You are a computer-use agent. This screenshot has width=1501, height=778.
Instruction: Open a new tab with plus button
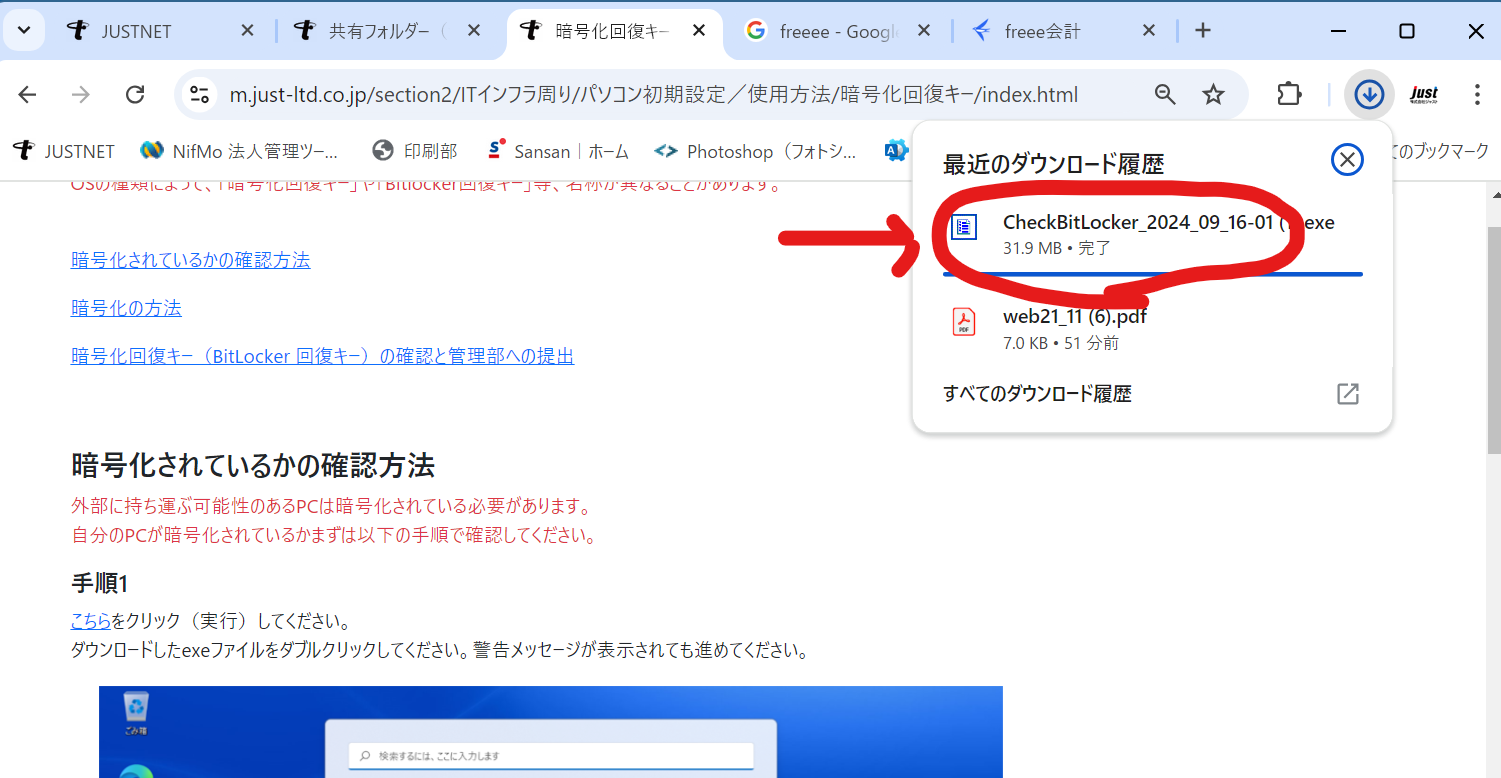click(1203, 31)
